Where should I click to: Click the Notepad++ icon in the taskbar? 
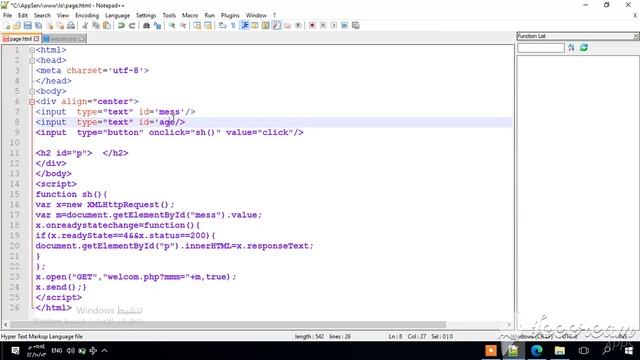(x=513, y=351)
